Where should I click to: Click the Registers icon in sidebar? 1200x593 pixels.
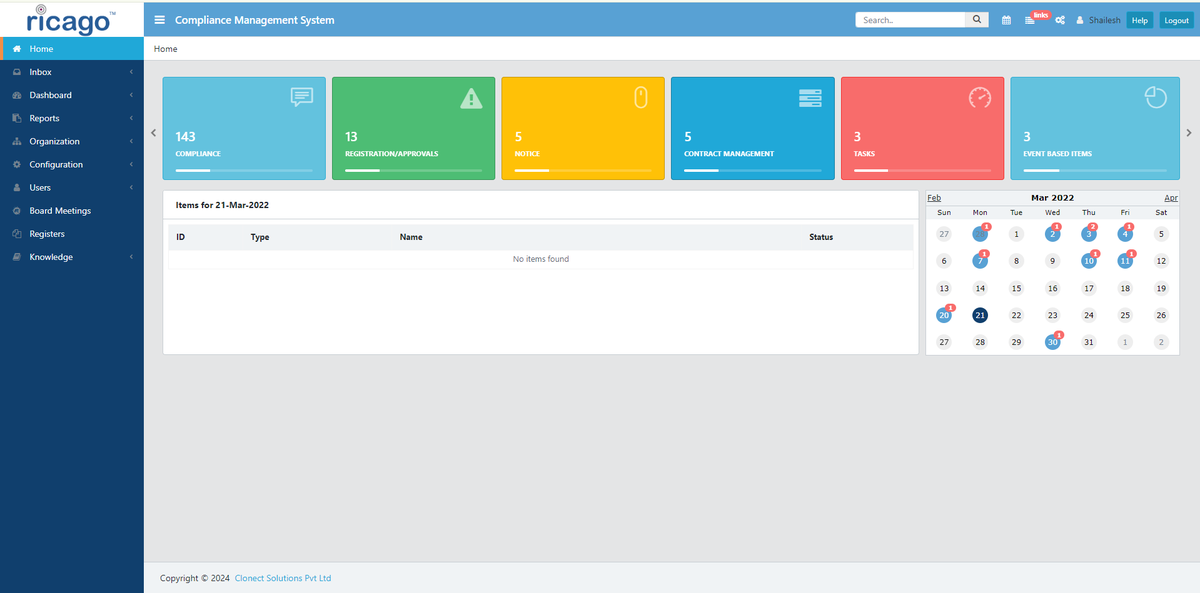(x=18, y=234)
